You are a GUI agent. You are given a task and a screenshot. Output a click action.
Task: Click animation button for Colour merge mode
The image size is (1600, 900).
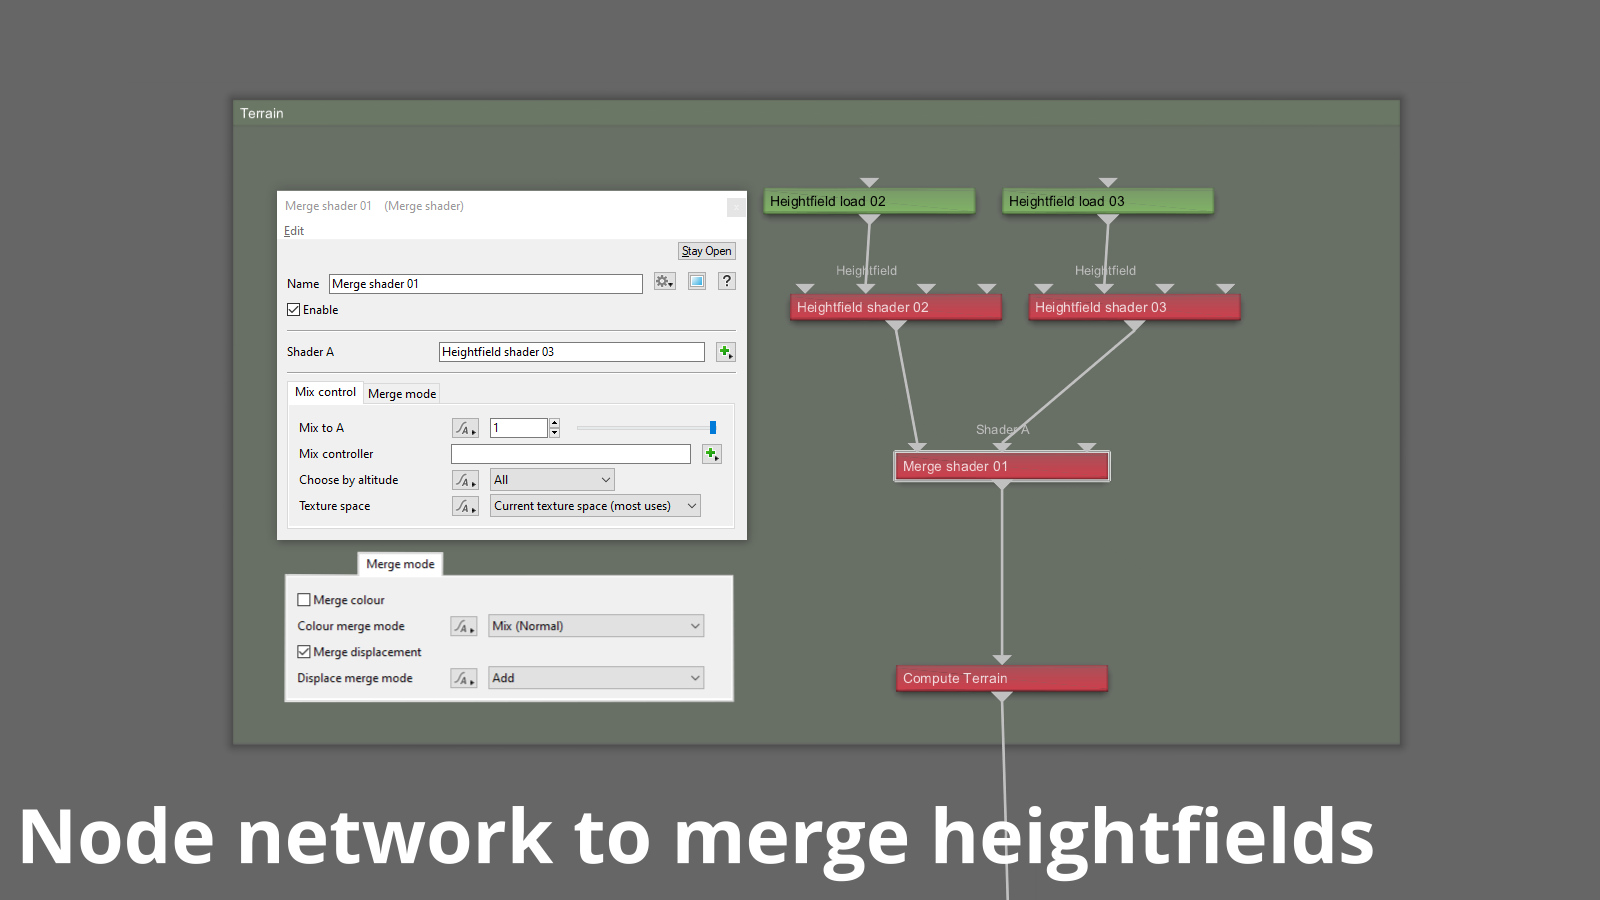click(463, 626)
